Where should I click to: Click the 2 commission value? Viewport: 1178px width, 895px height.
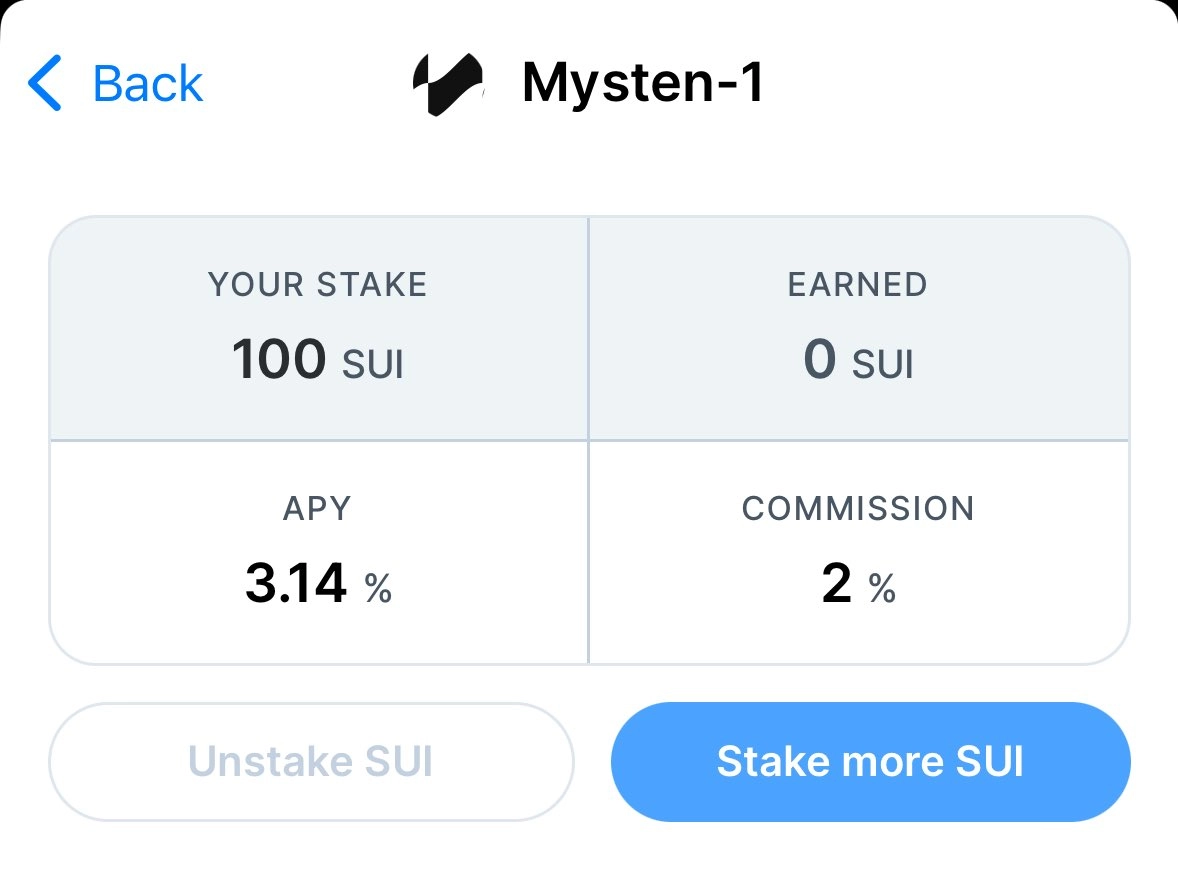pyautogui.click(x=836, y=584)
